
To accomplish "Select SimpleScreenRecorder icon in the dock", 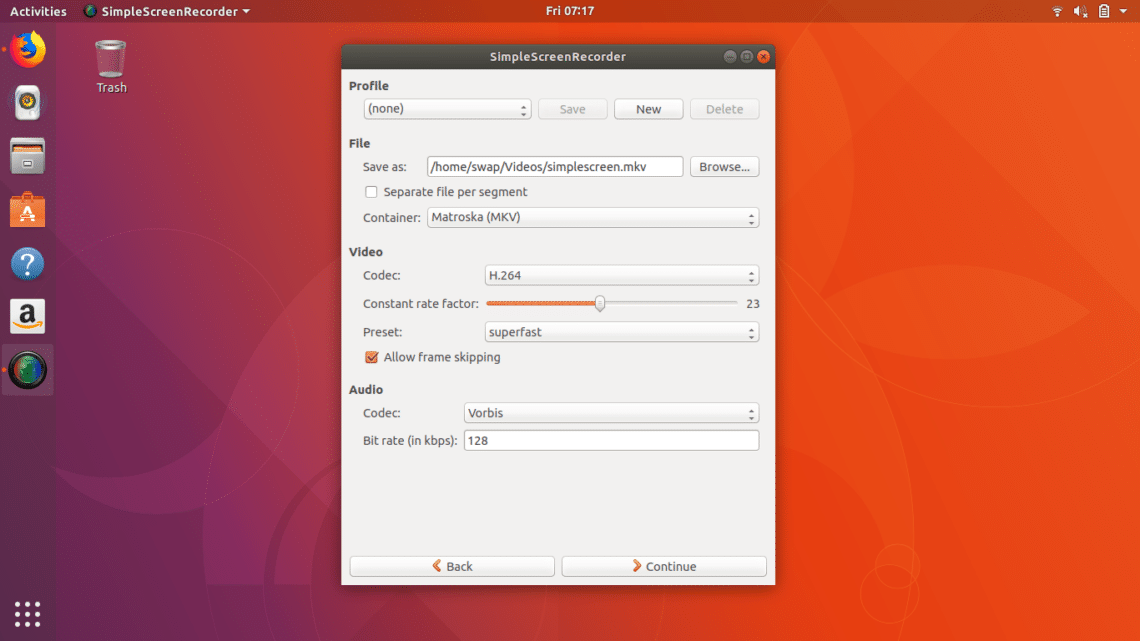I will [28, 370].
